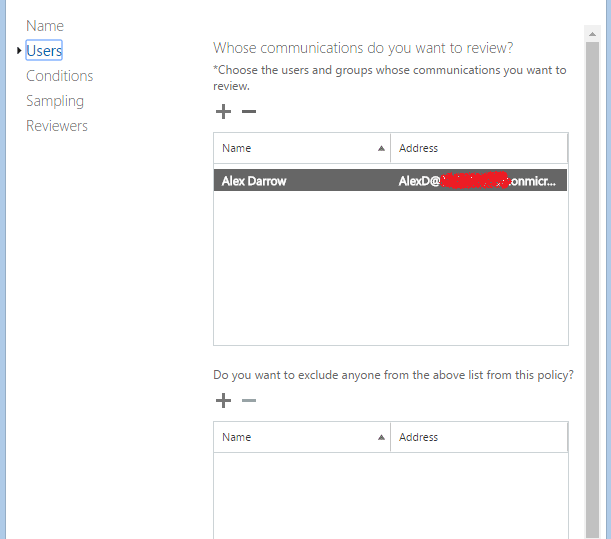Image resolution: width=611 pixels, height=539 pixels.
Task: Click the arrow marker beside Users
Action: coord(19,50)
